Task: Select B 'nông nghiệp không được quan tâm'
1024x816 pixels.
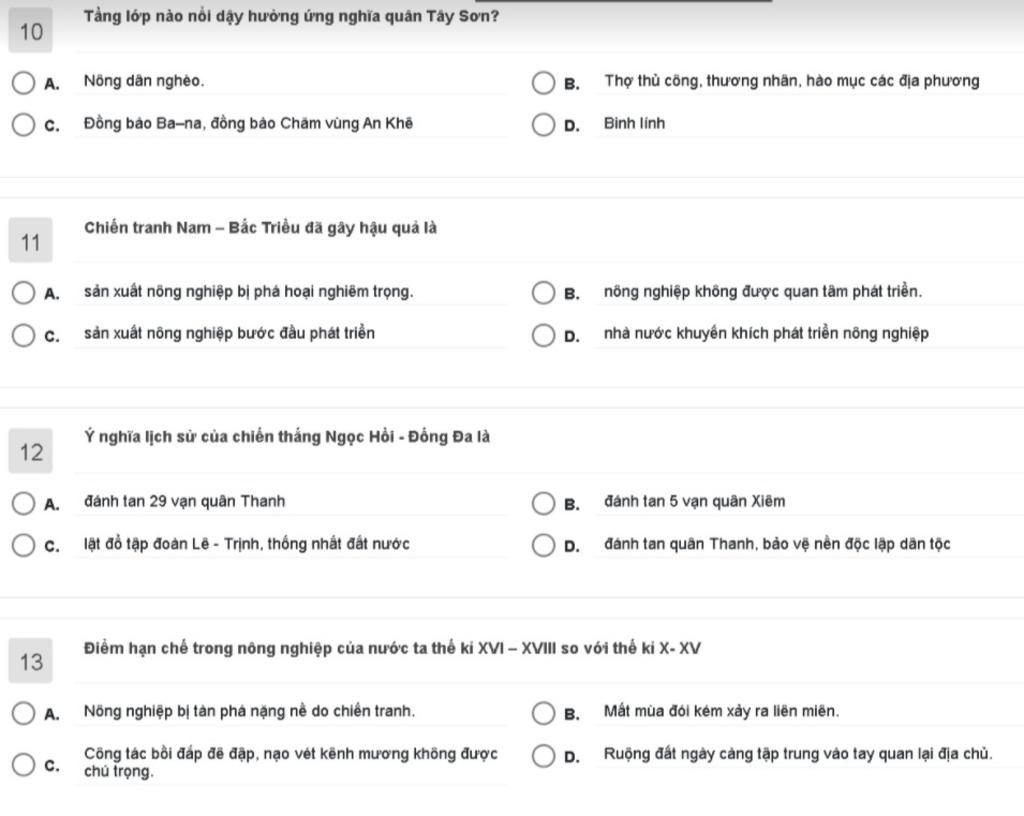Action: point(543,293)
